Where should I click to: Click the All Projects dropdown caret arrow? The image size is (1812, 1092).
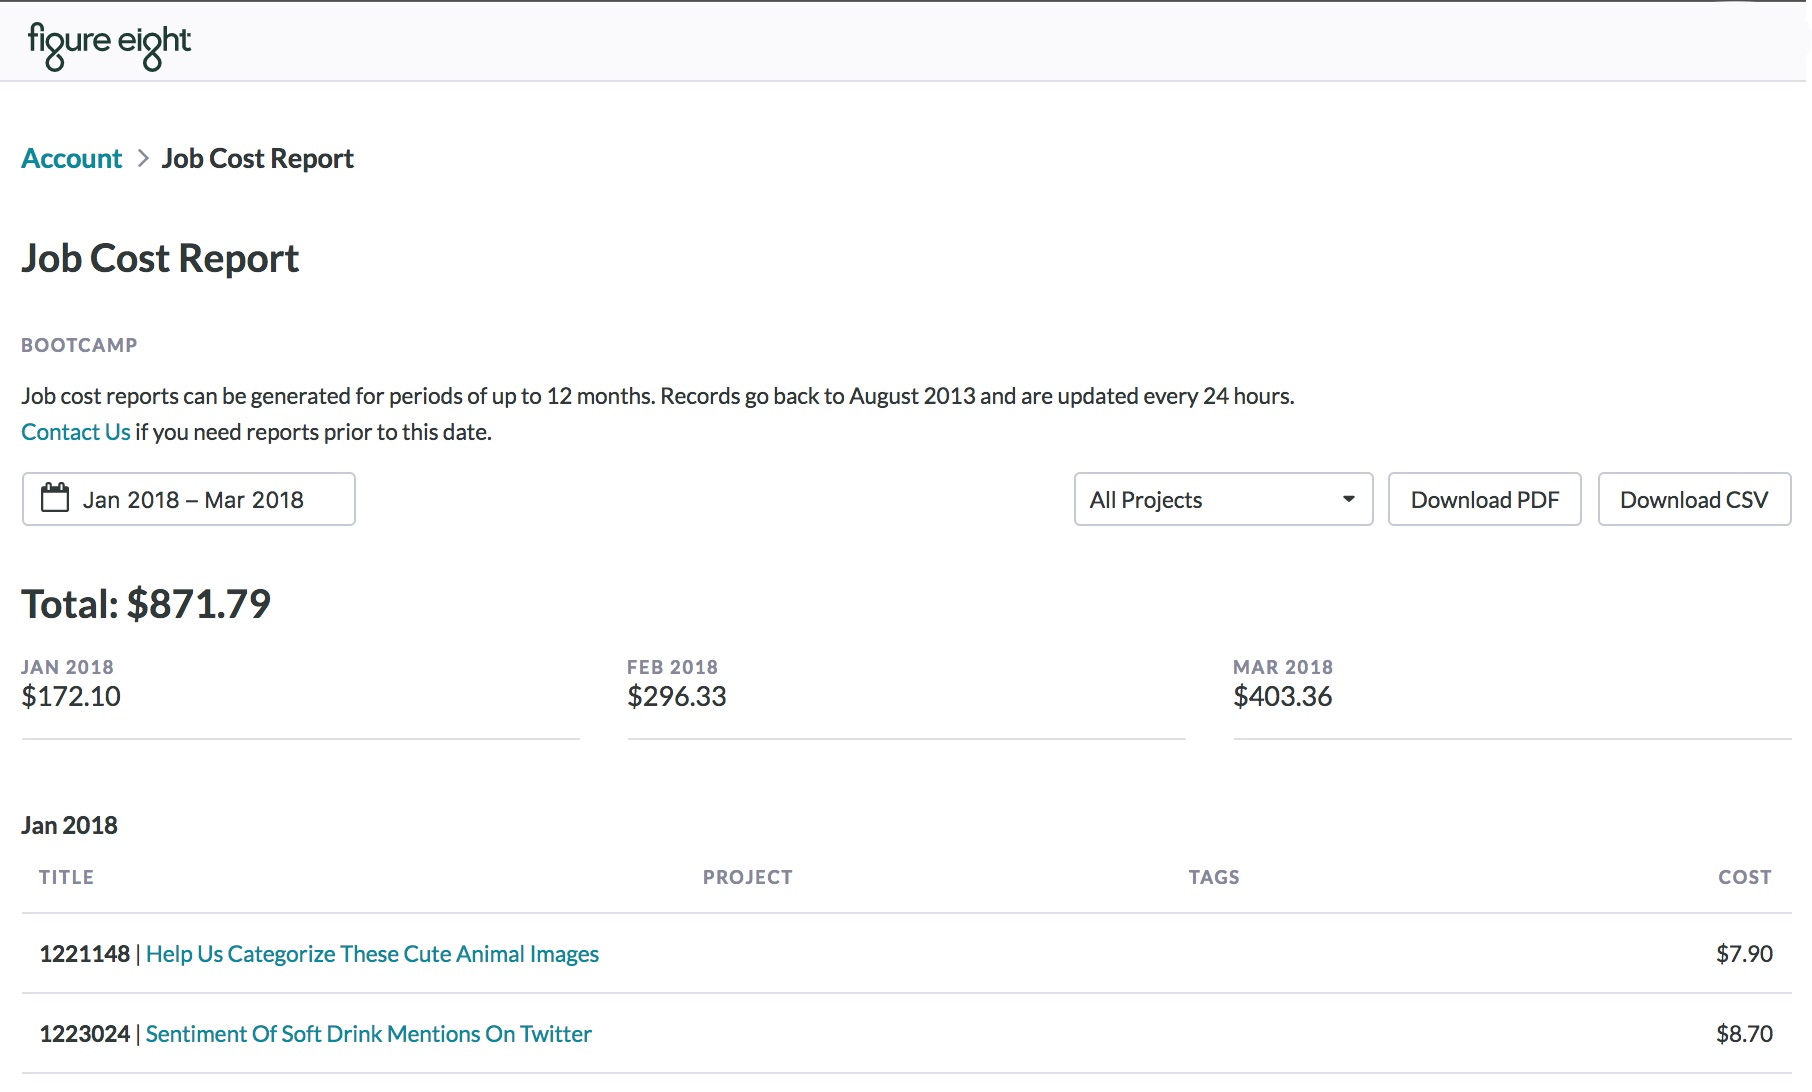point(1348,499)
